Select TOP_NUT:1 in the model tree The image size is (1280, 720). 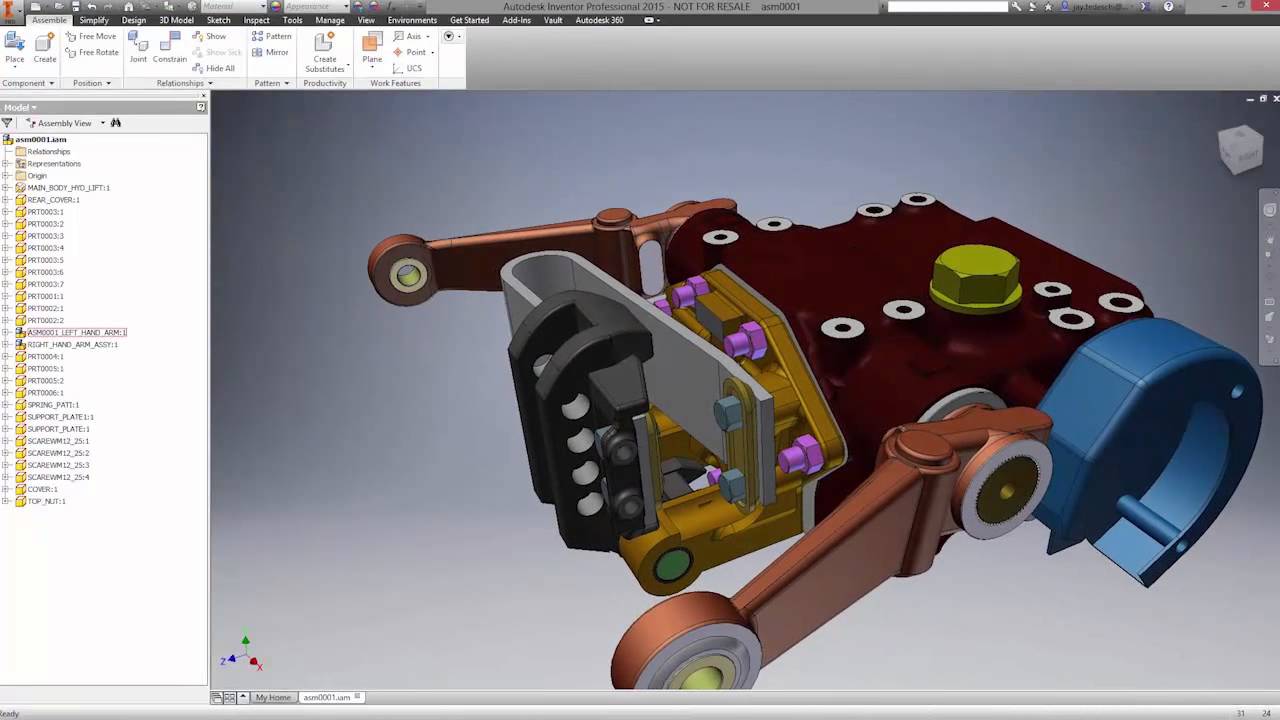pos(46,501)
